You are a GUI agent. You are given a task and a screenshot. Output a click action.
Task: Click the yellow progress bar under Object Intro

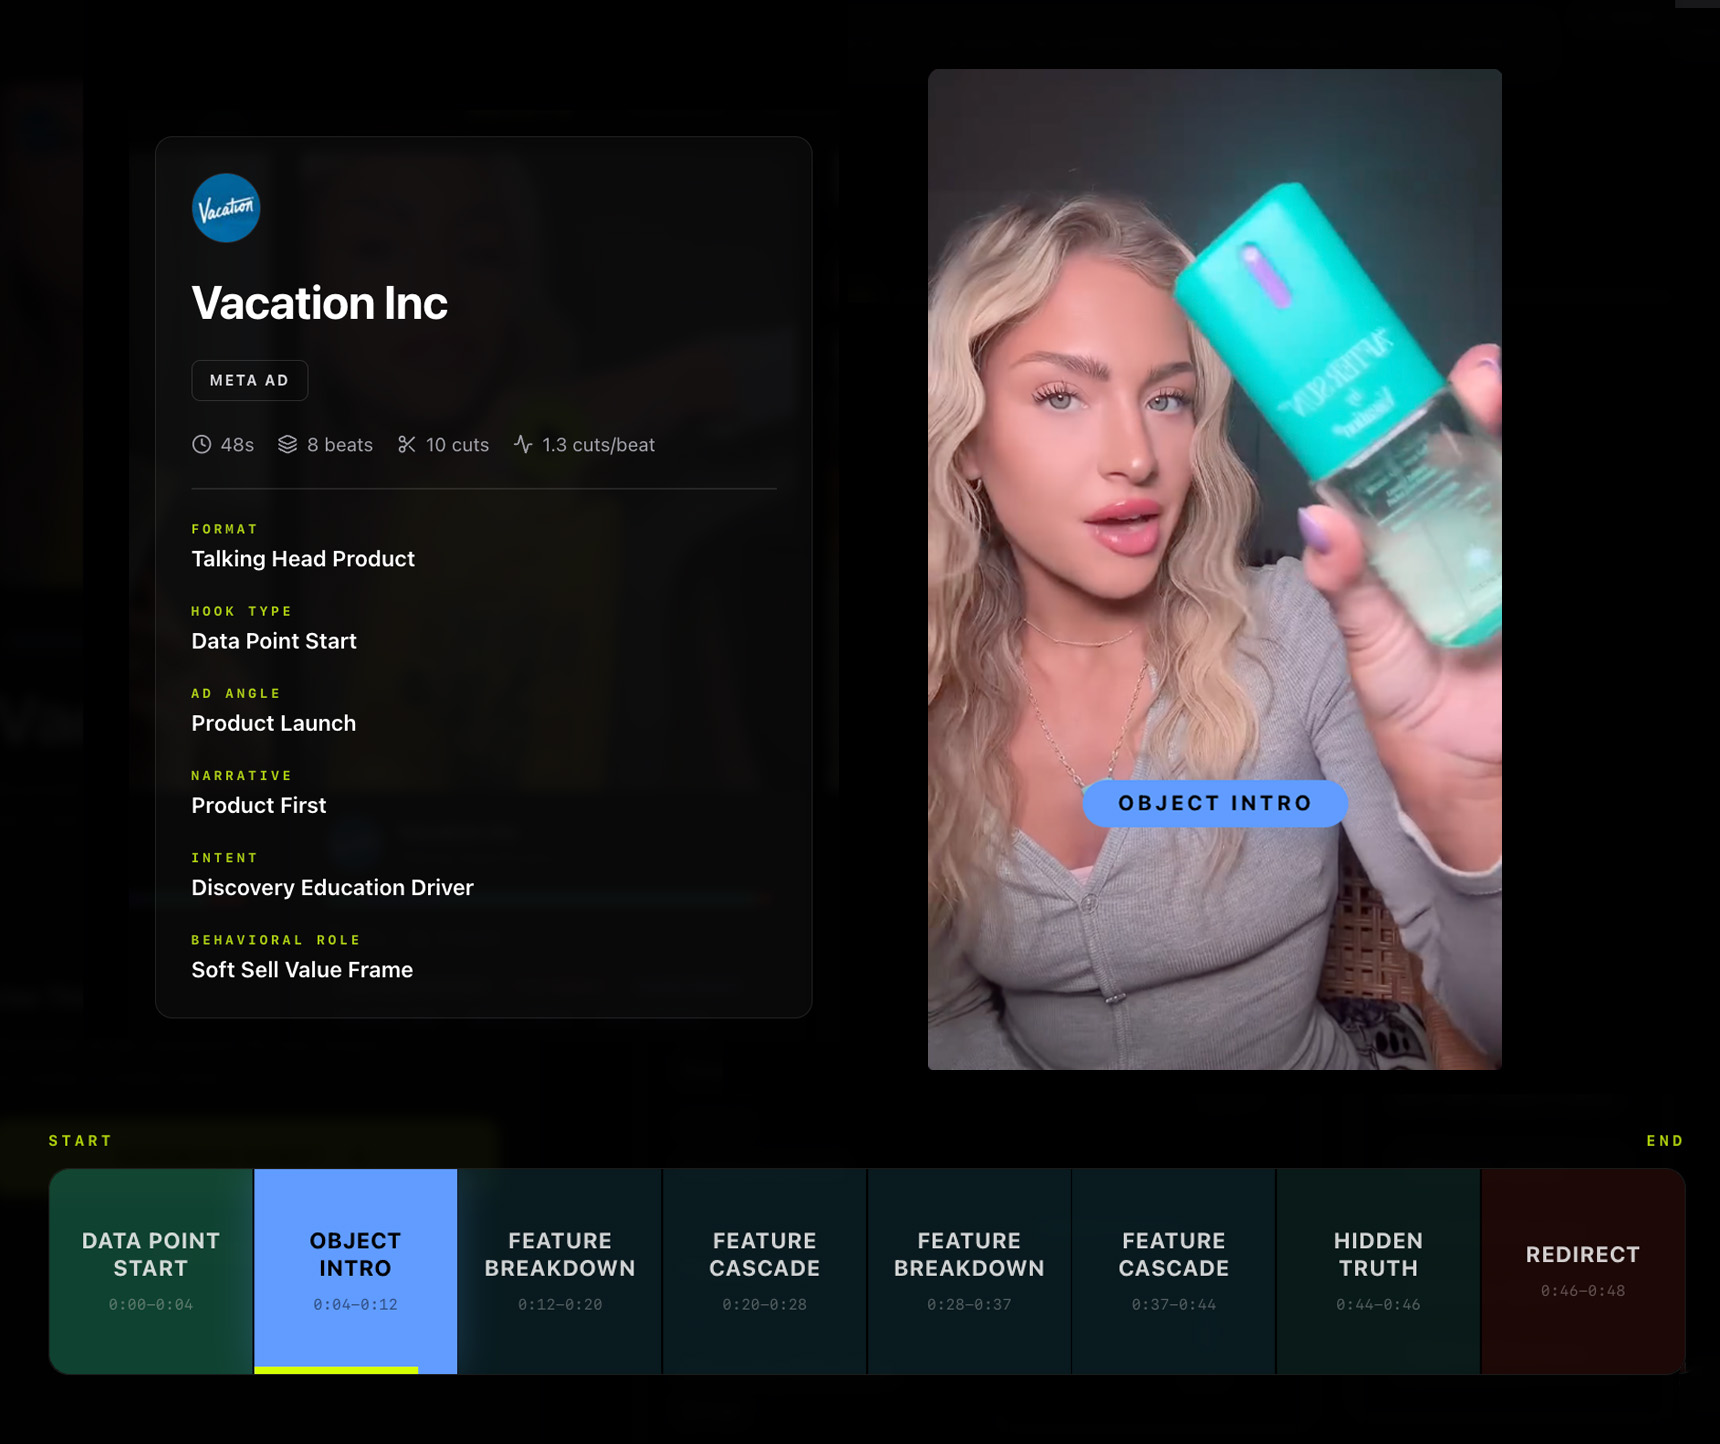pos(336,1369)
